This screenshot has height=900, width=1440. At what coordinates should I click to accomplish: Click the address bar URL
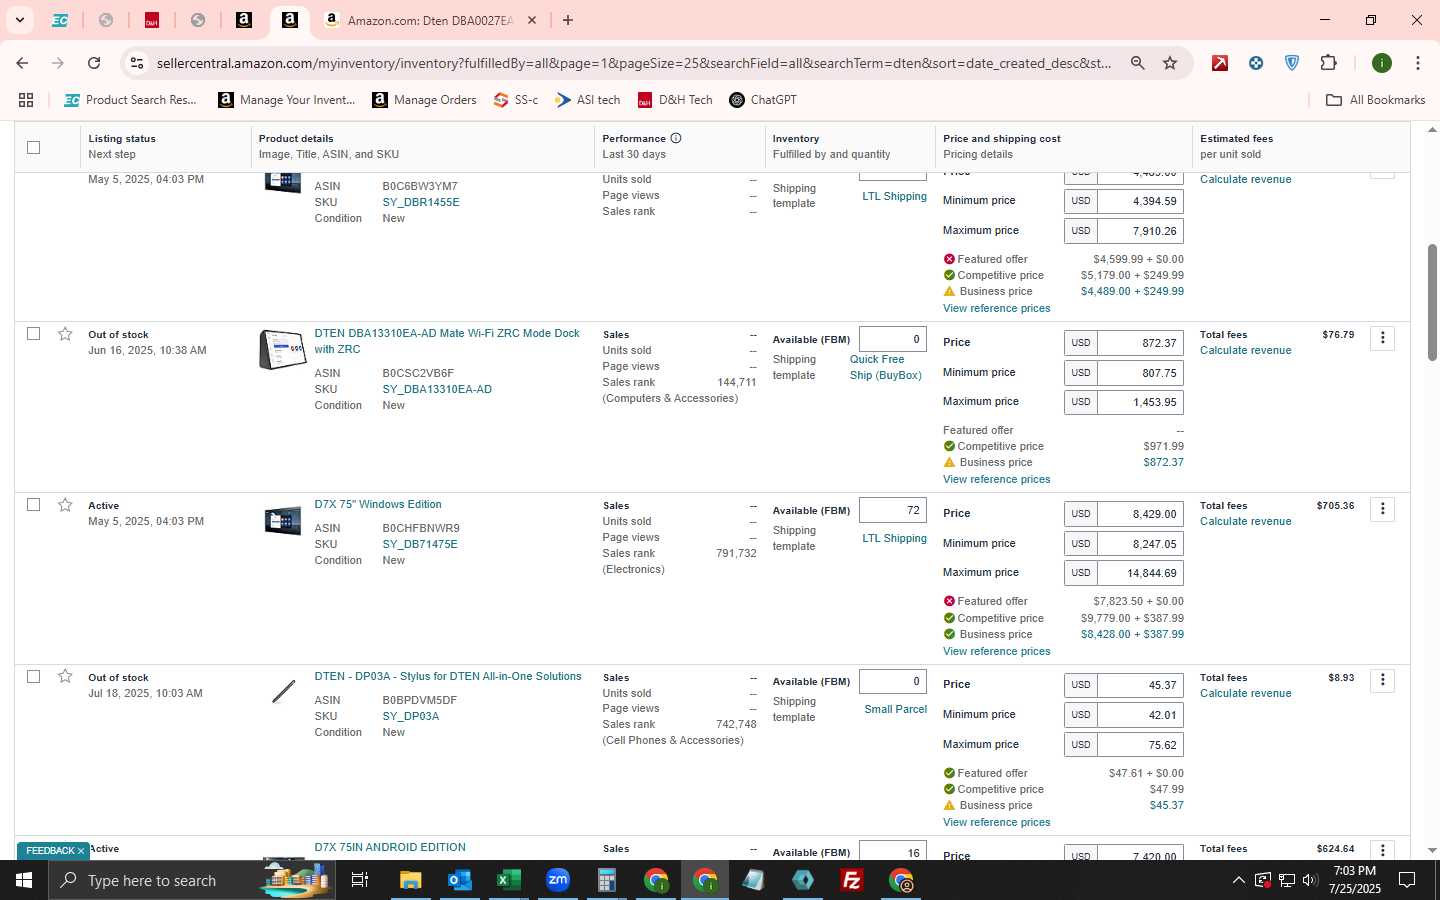pos(633,63)
